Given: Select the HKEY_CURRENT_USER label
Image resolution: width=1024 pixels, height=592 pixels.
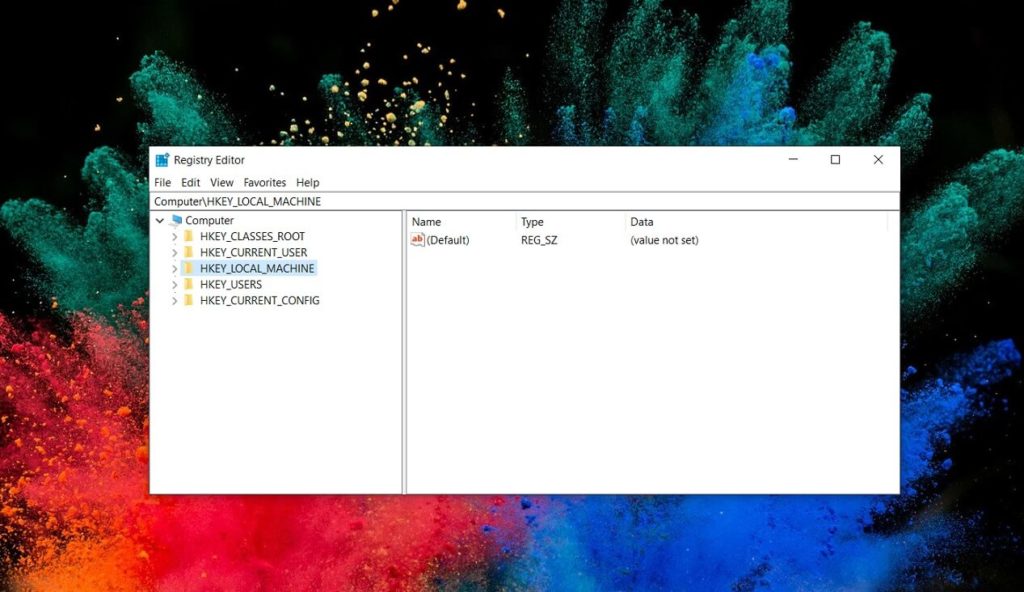Looking at the screenshot, I should click(253, 252).
